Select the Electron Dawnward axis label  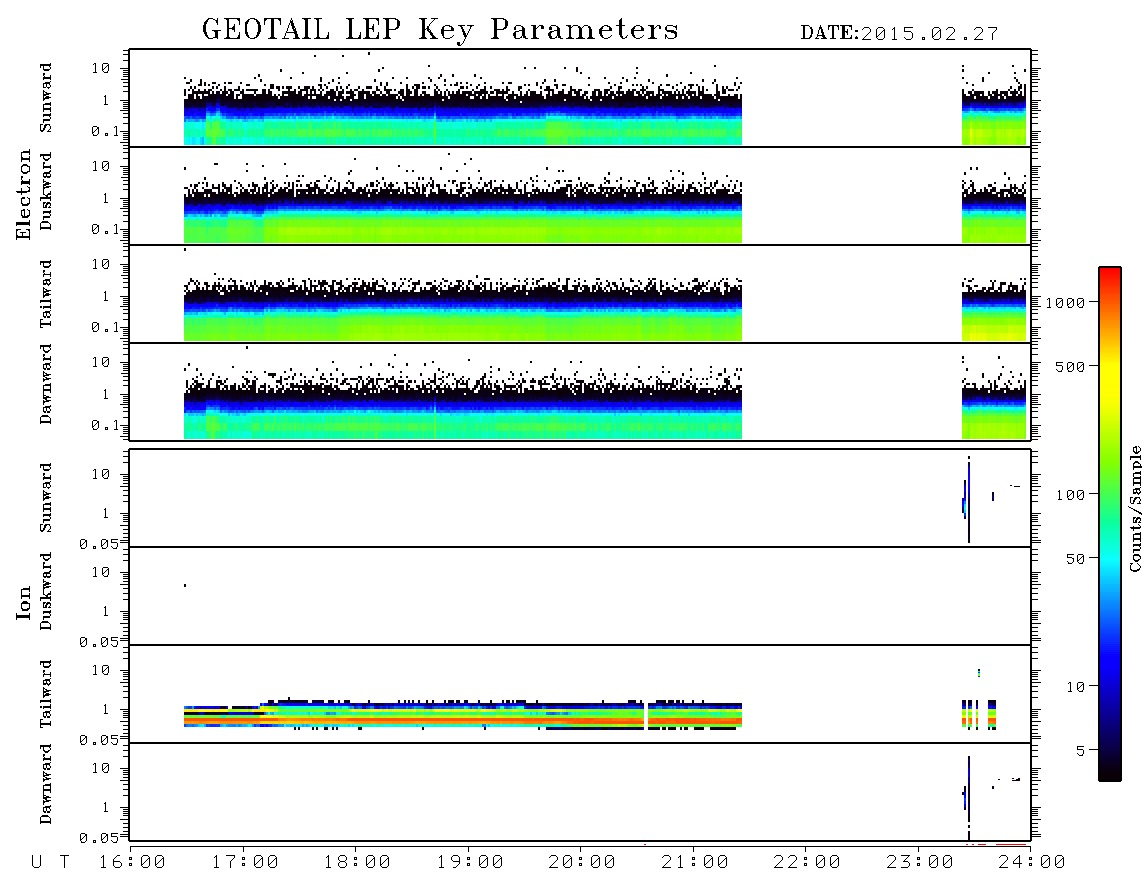46,384
